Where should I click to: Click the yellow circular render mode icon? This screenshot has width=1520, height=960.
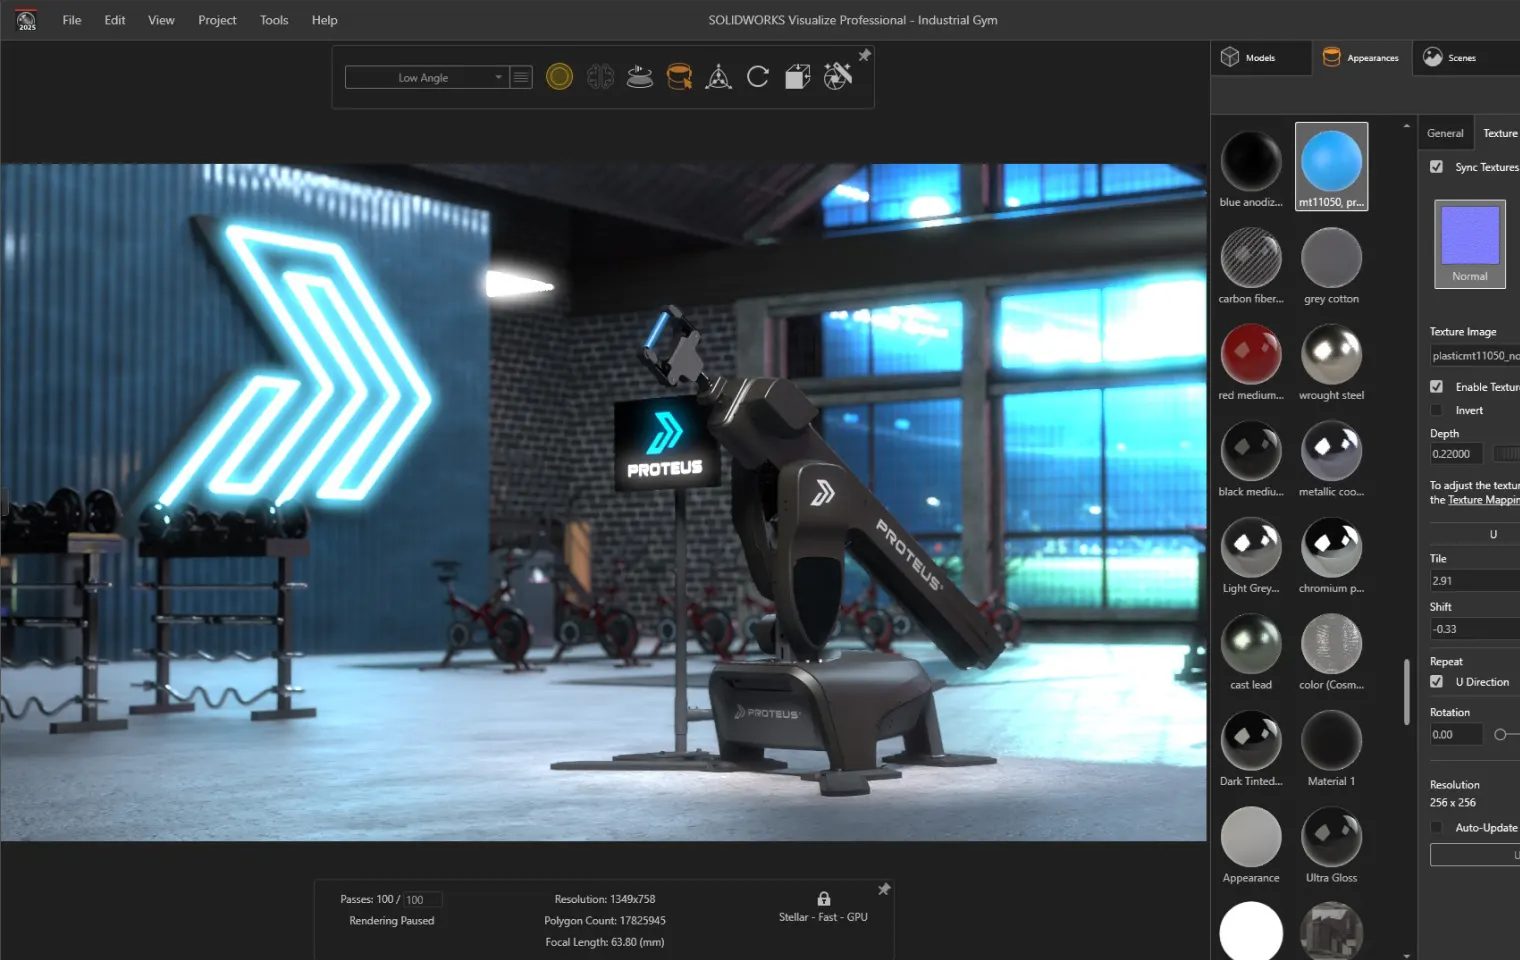(559, 77)
